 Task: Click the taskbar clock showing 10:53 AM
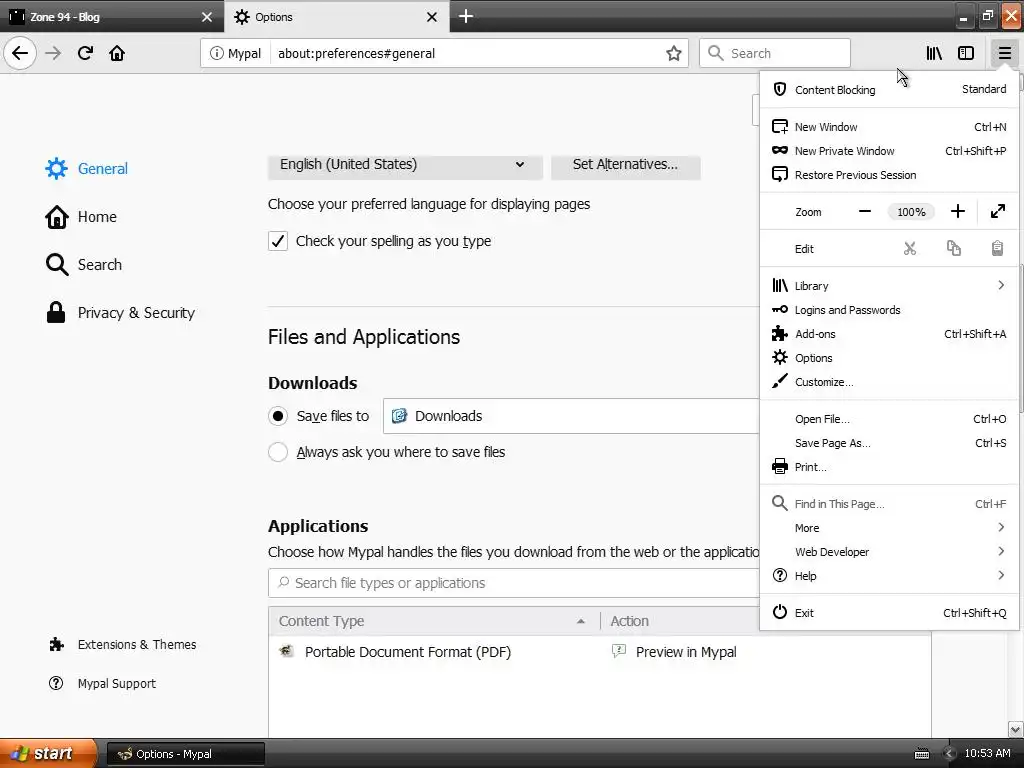coord(987,753)
